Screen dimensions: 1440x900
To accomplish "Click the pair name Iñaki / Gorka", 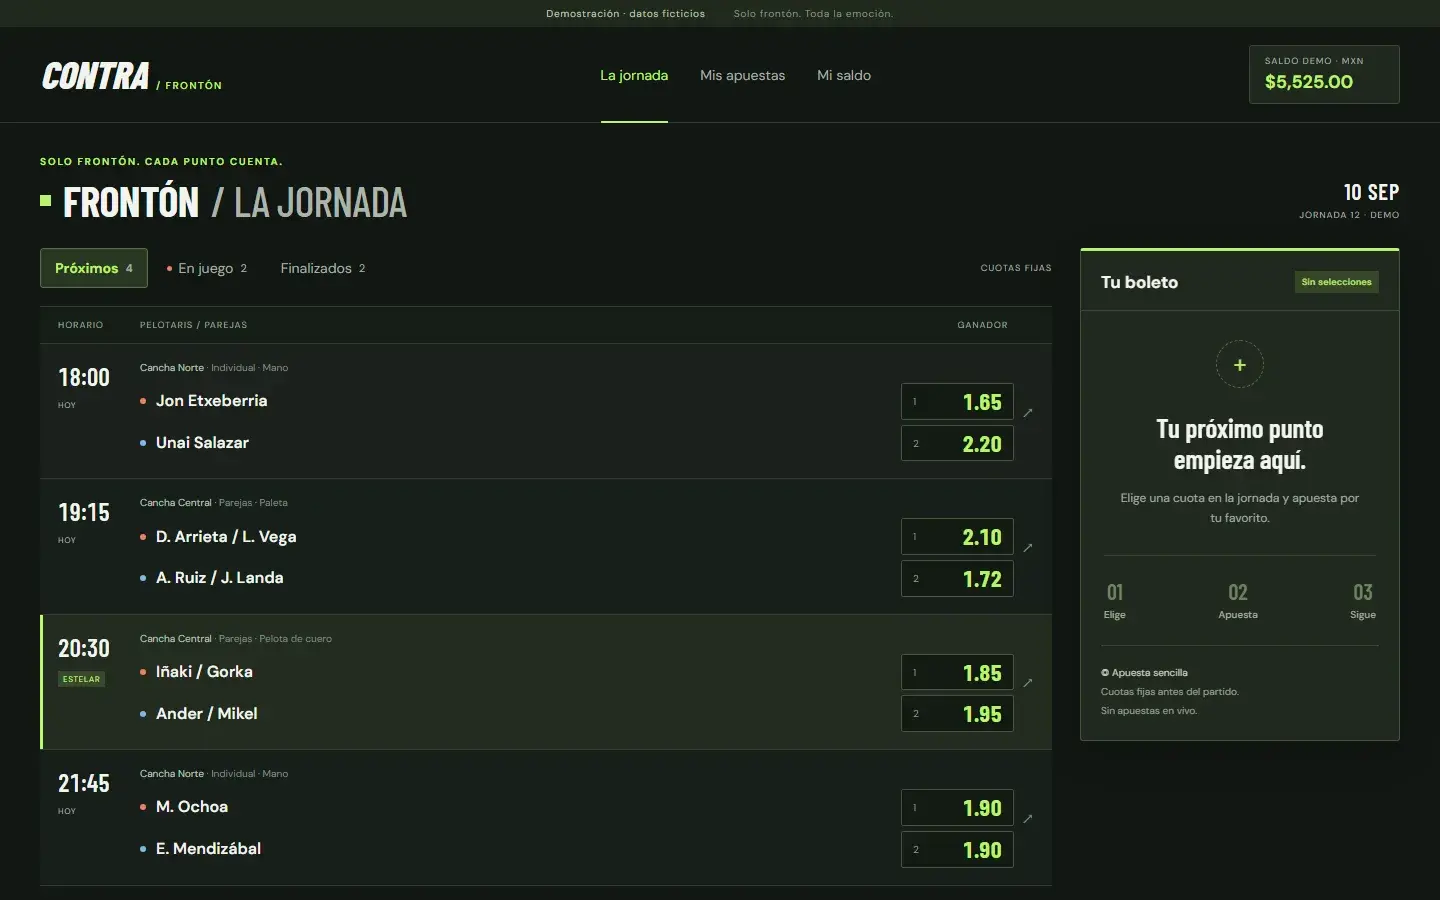I will (204, 672).
